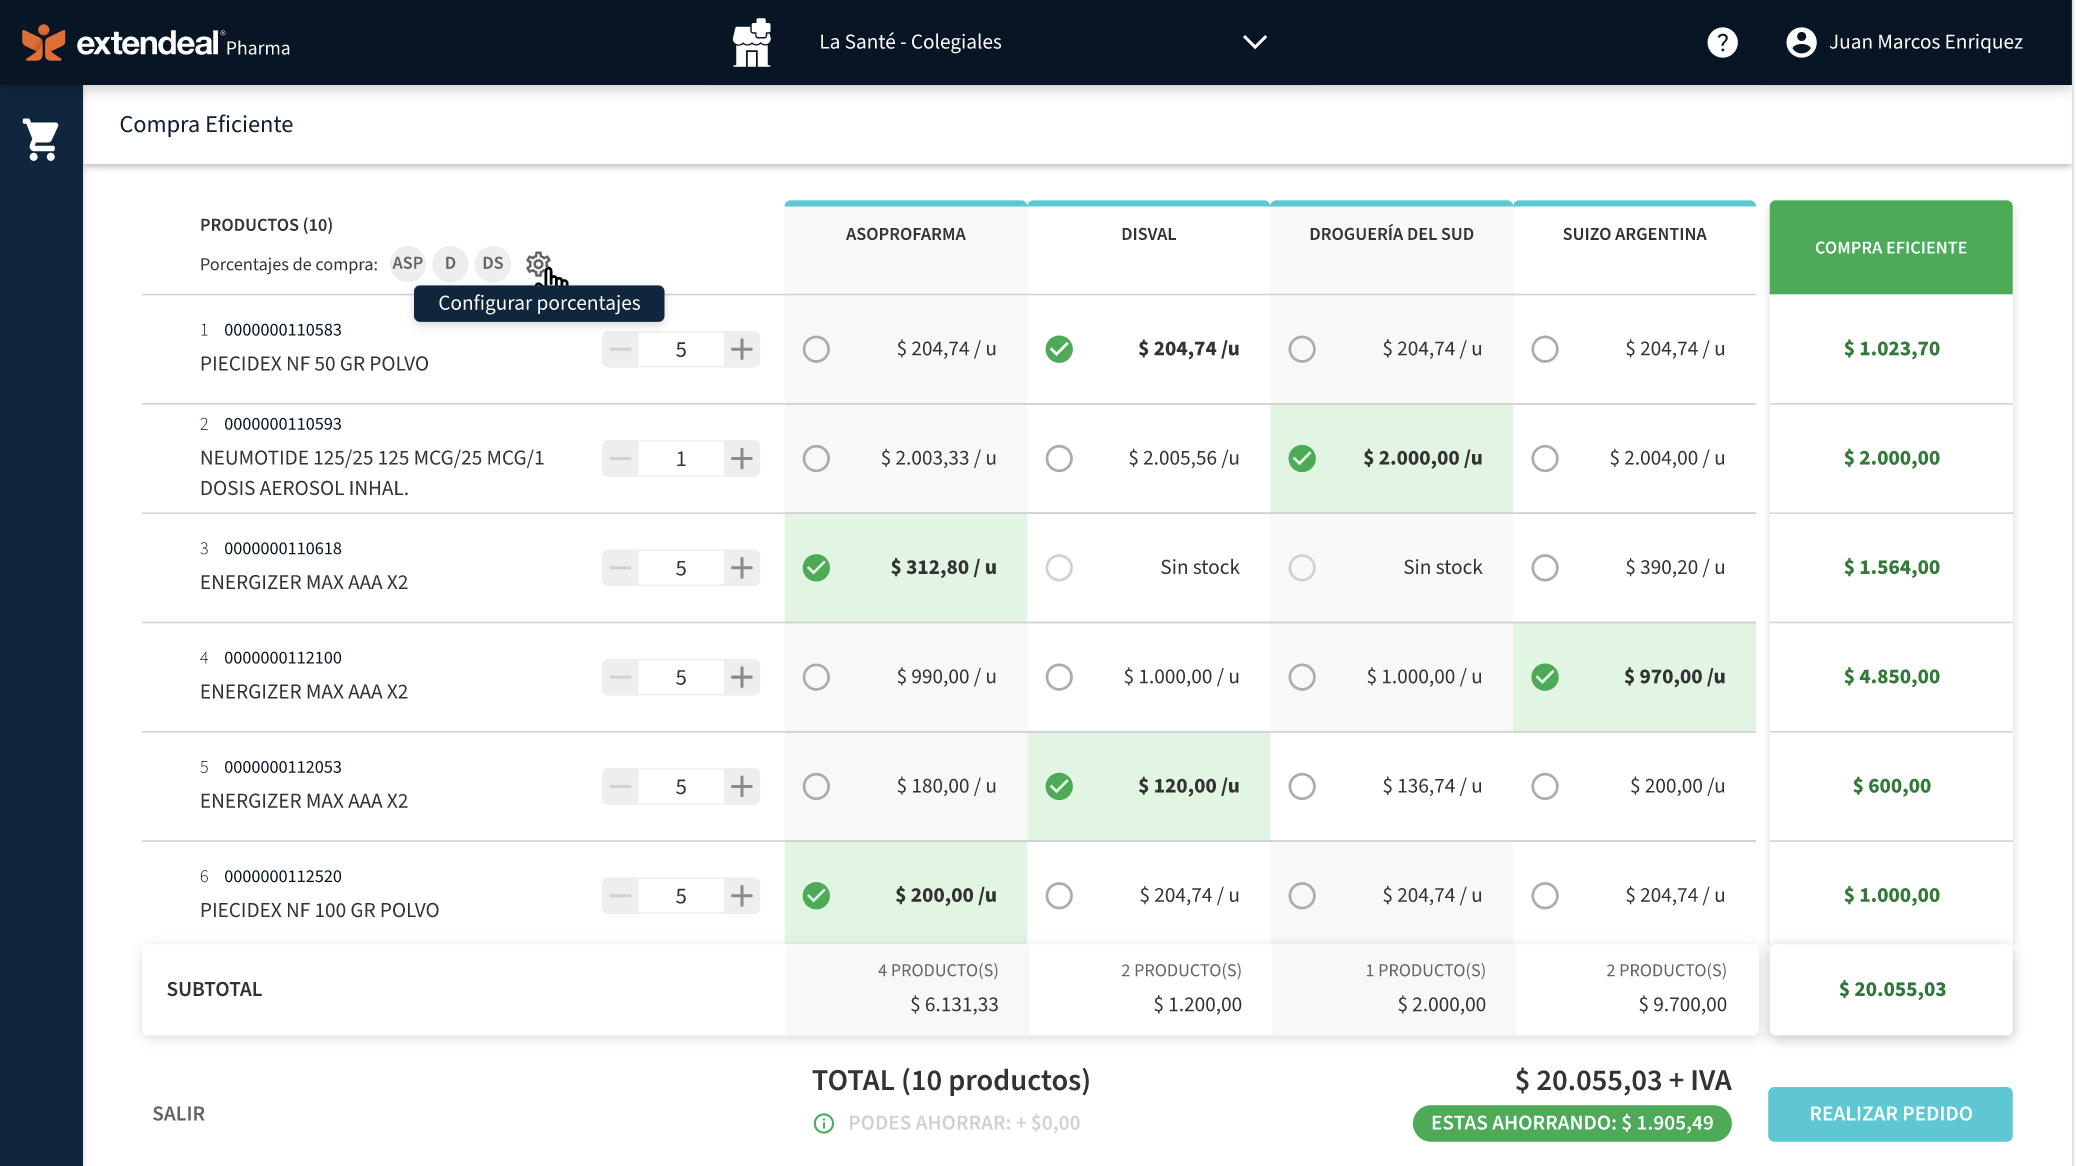Increase quantity for PIECIDEX NF 100 GR POLVO
This screenshot has height=1166, width=2076.
point(741,895)
